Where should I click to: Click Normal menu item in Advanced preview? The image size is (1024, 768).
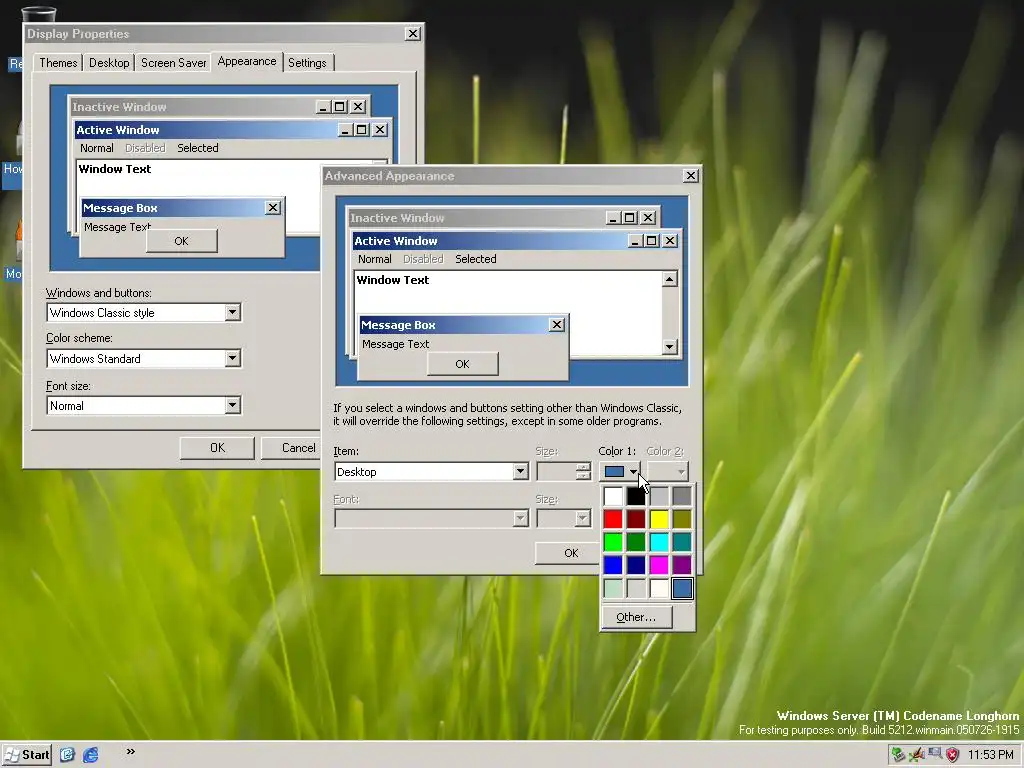click(x=375, y=259)
